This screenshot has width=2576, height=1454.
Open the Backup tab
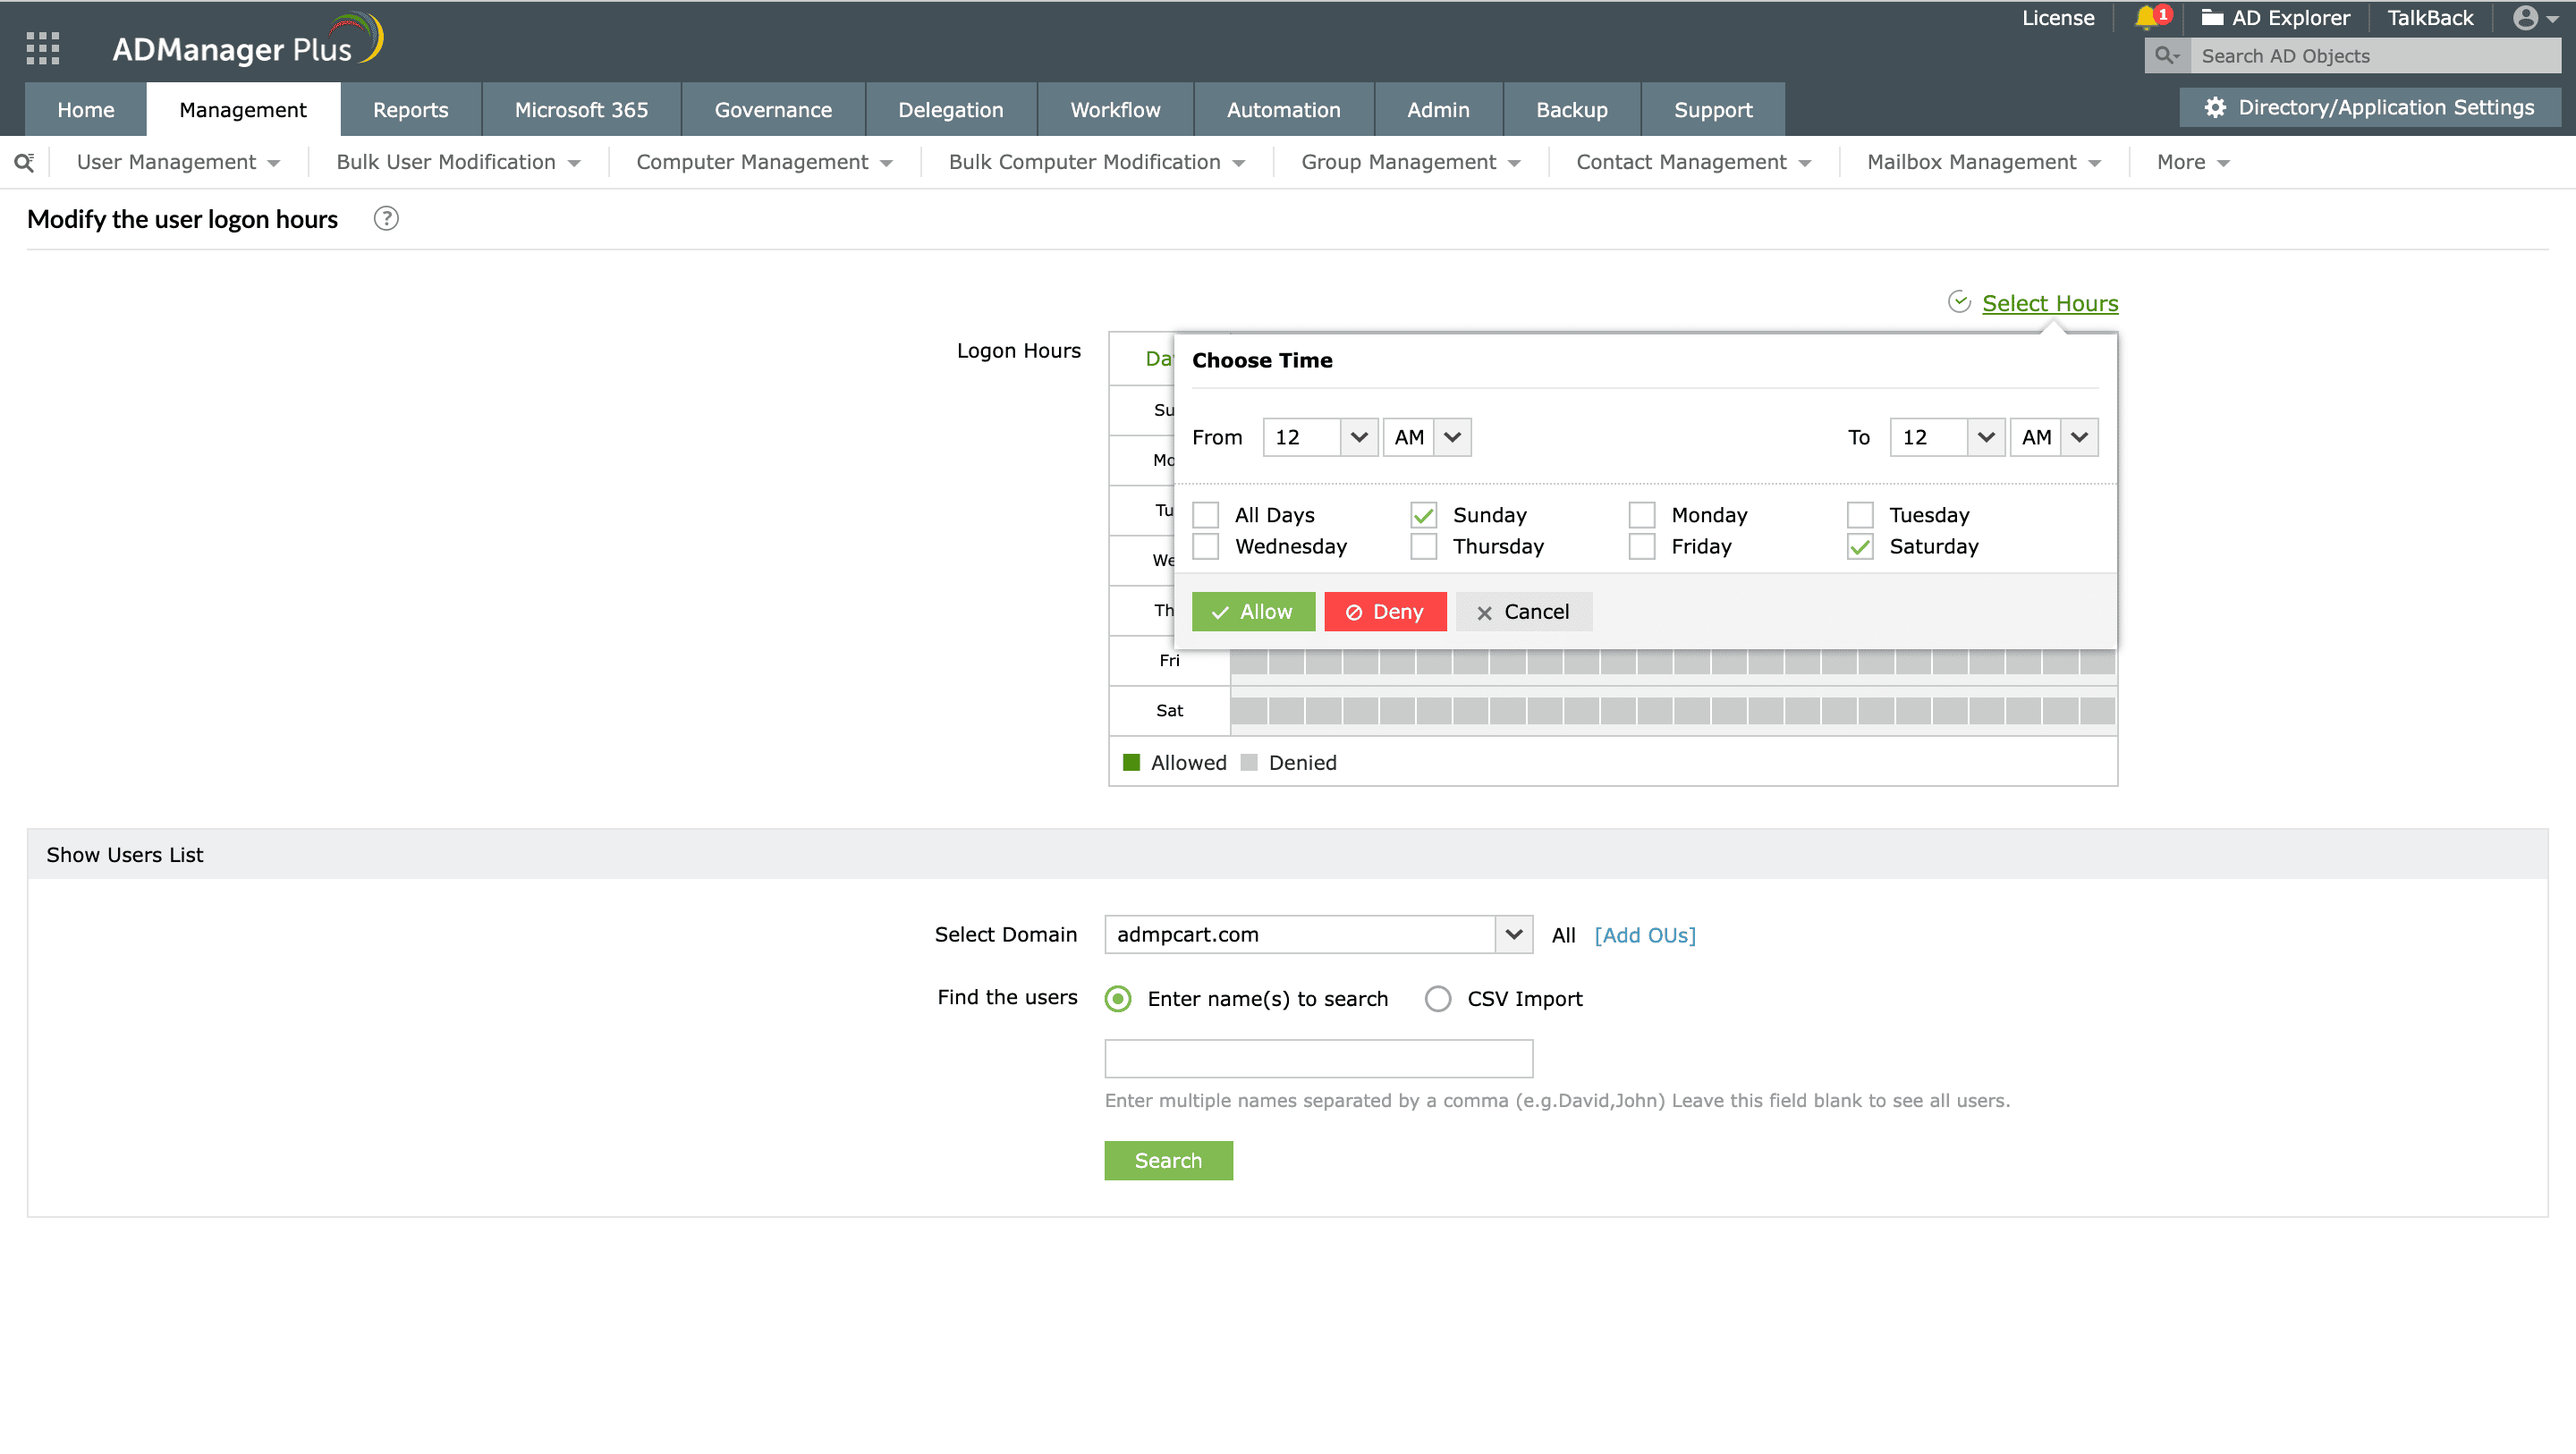pyautogui.click(x=1571, y=109)
